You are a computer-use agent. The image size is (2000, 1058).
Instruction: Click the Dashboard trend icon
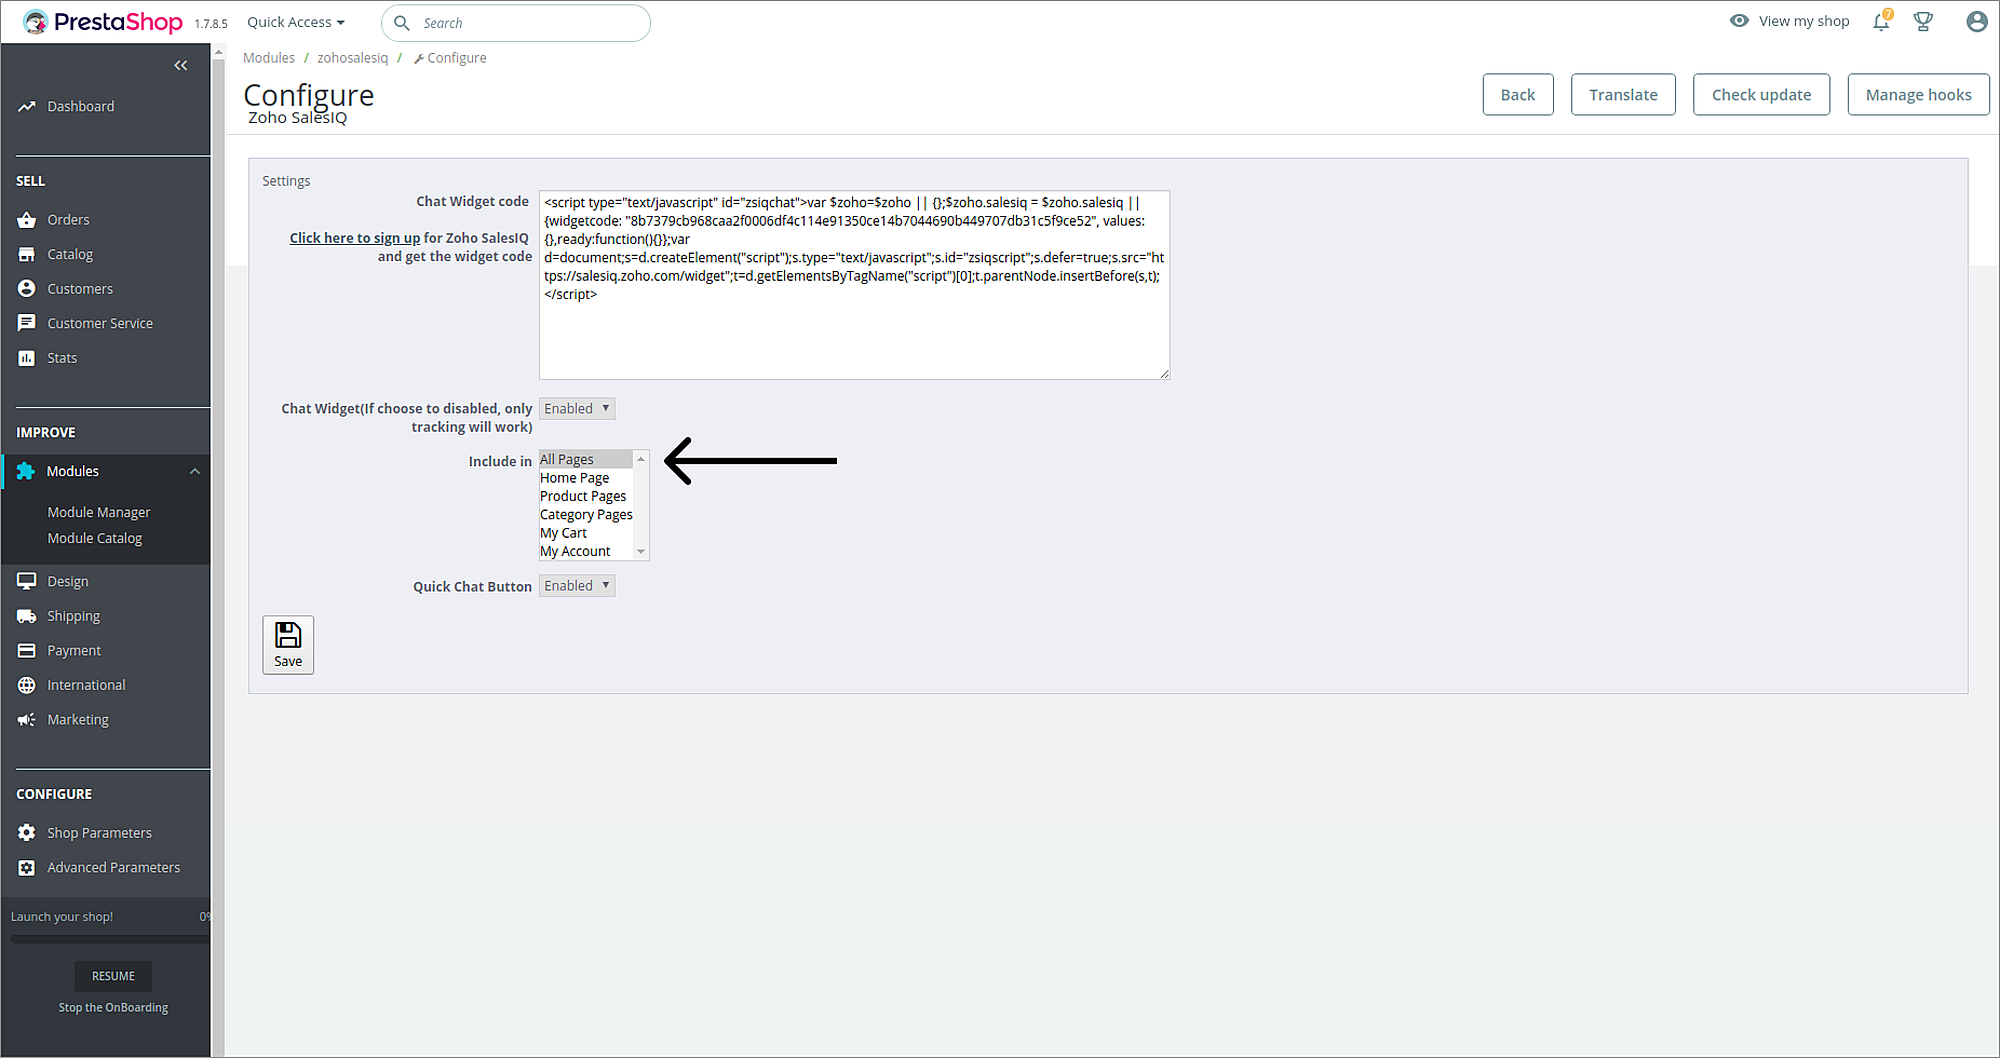click(x=27, y=106)
